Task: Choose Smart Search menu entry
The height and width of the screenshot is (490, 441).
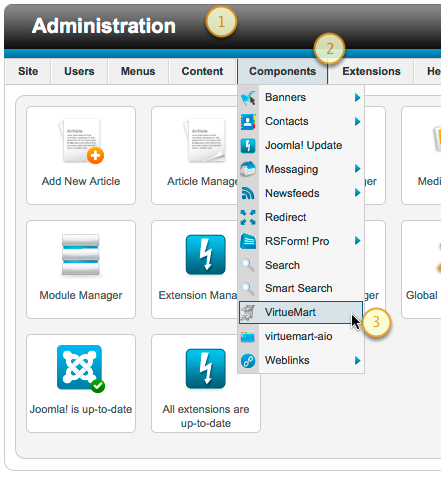Action: point(301,288)
